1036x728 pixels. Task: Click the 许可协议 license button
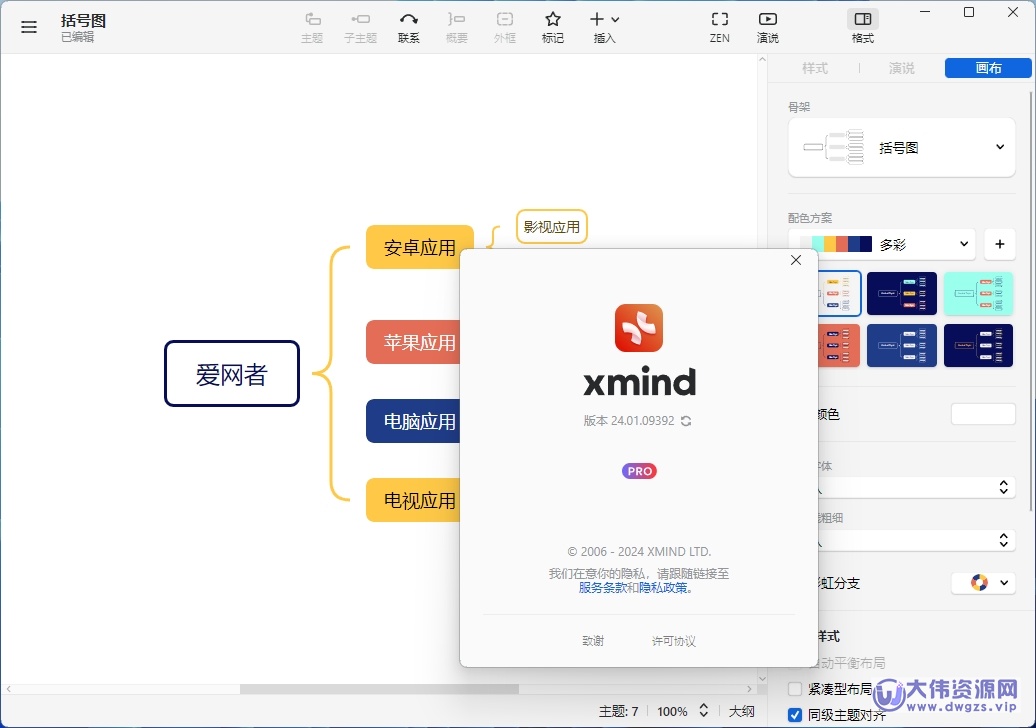[x=673, y=641]
